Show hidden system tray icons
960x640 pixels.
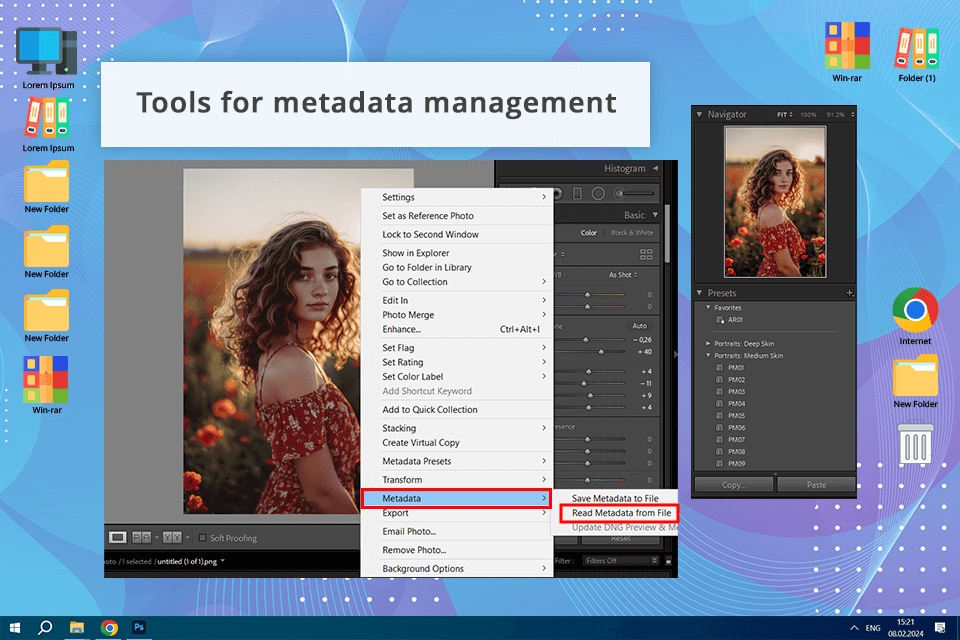(854, 628)
